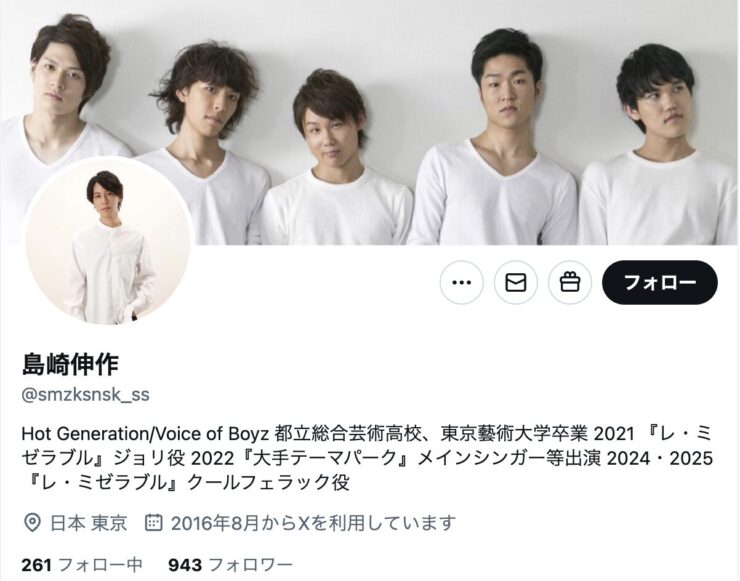Click the gift box icon
This screenshot has width=740, height=581.
pyautogui.click(x=570, y=282)
